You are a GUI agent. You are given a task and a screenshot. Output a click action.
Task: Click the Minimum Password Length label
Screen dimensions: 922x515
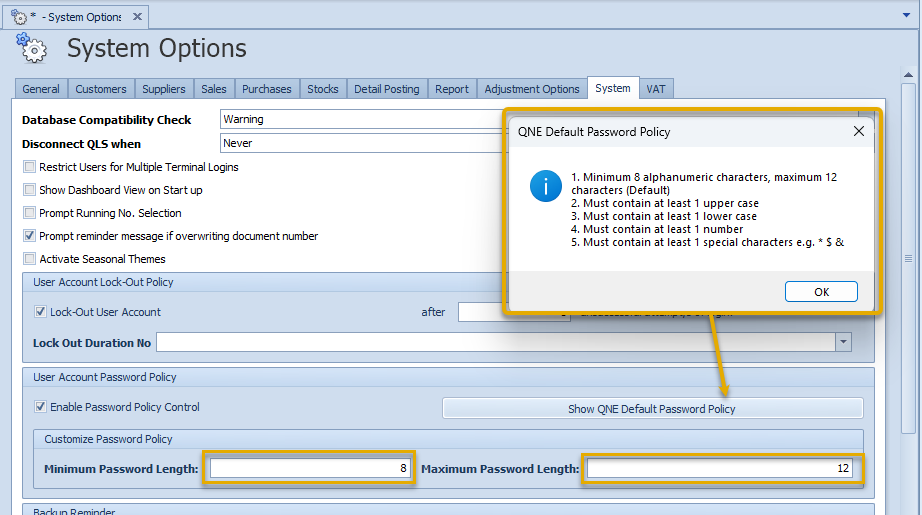tap(121, 469)
